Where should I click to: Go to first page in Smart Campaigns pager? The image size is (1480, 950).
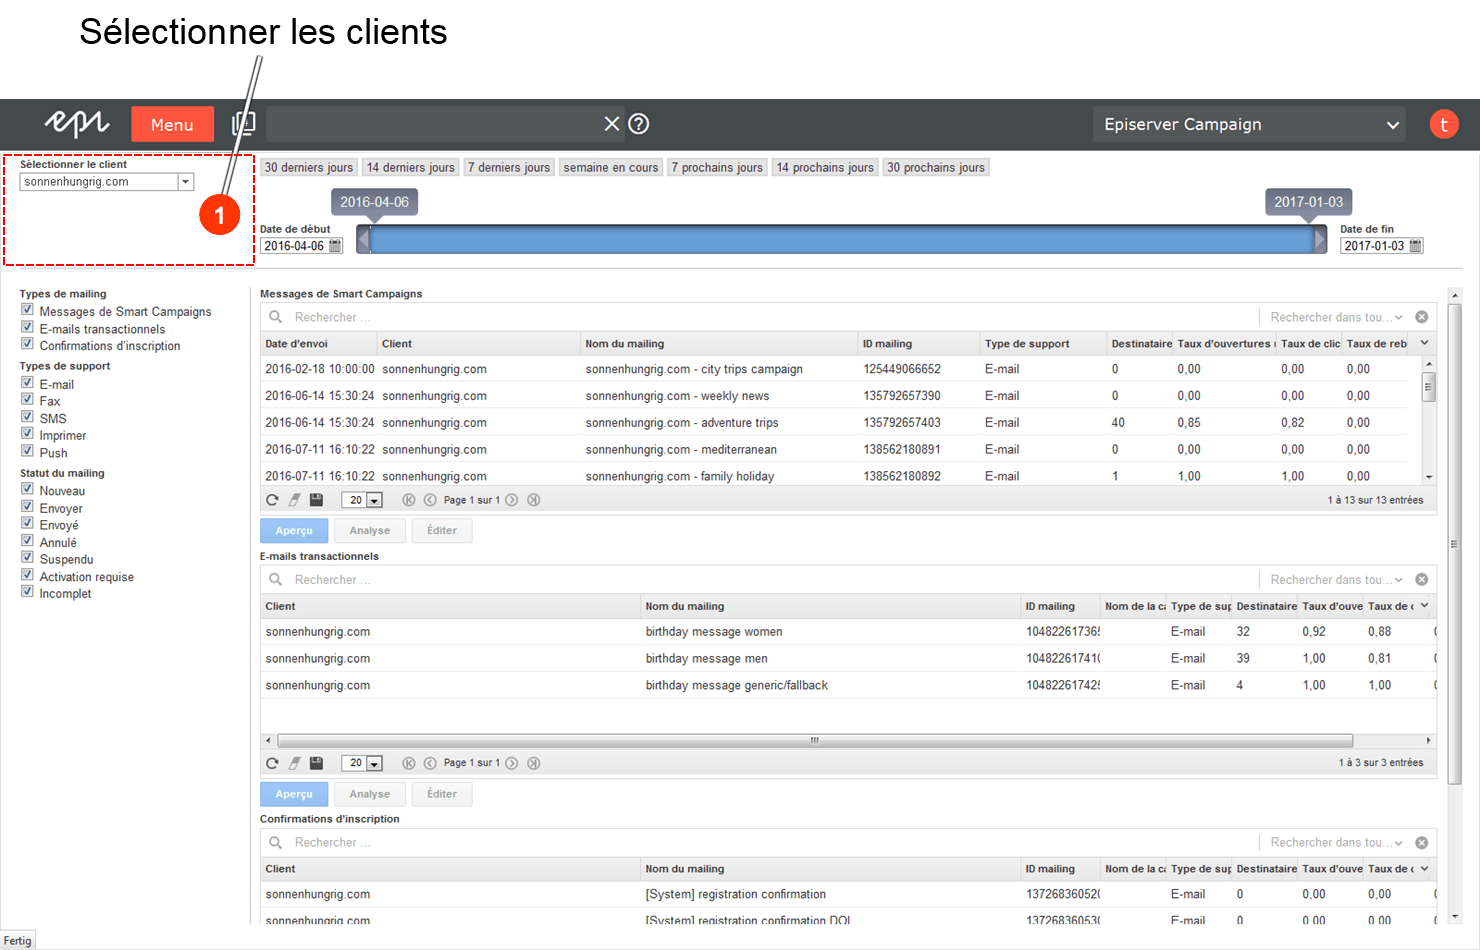(408, 500)
